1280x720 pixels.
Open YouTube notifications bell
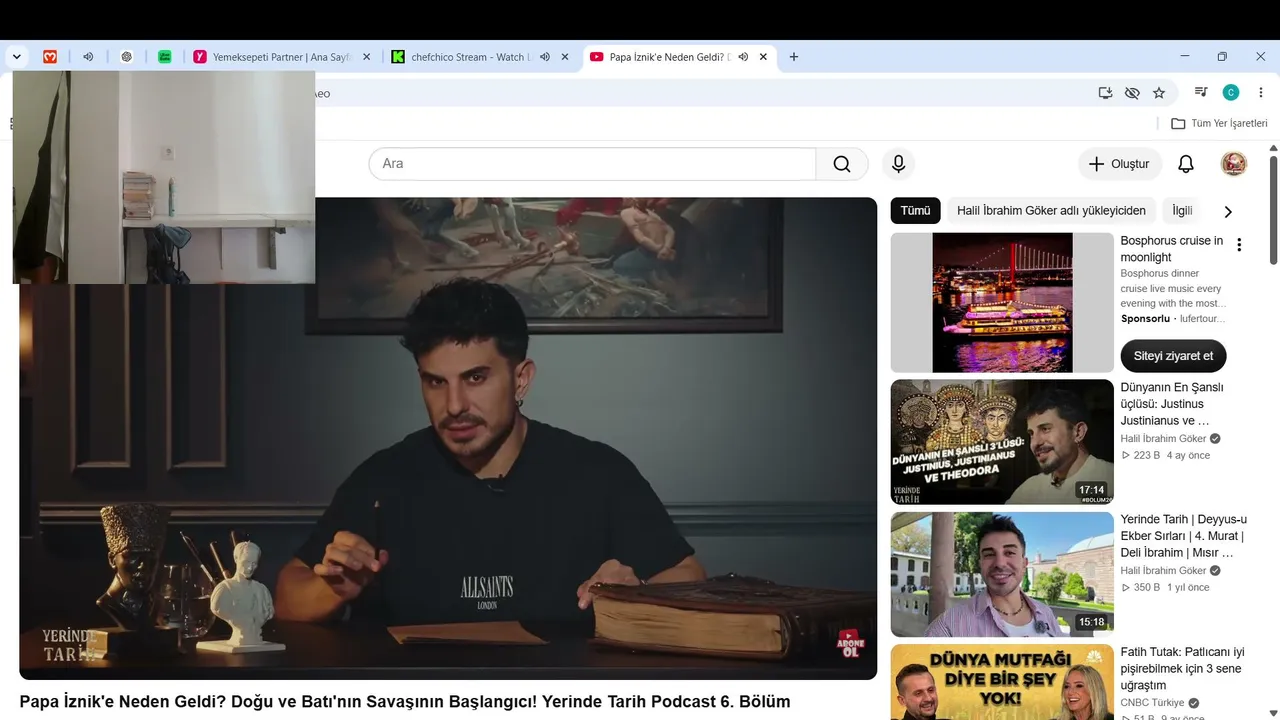[1186, 164]
